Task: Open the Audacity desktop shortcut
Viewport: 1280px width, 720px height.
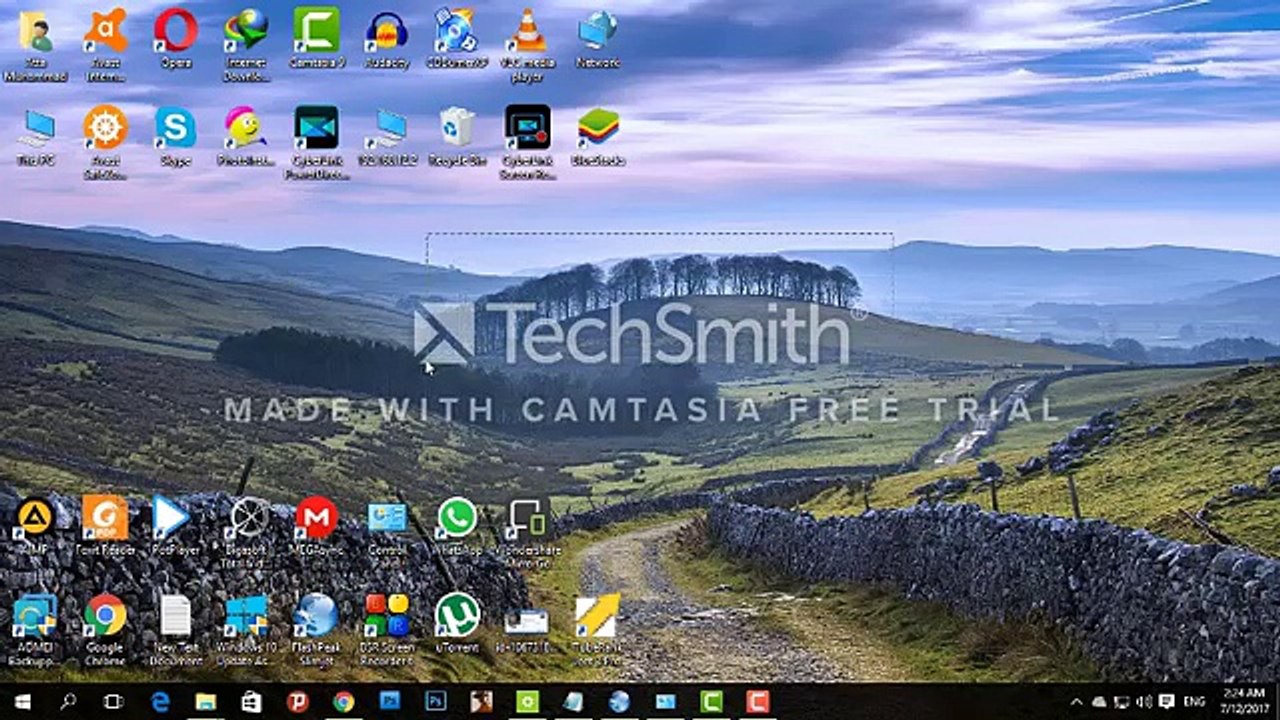Action: 386,38
